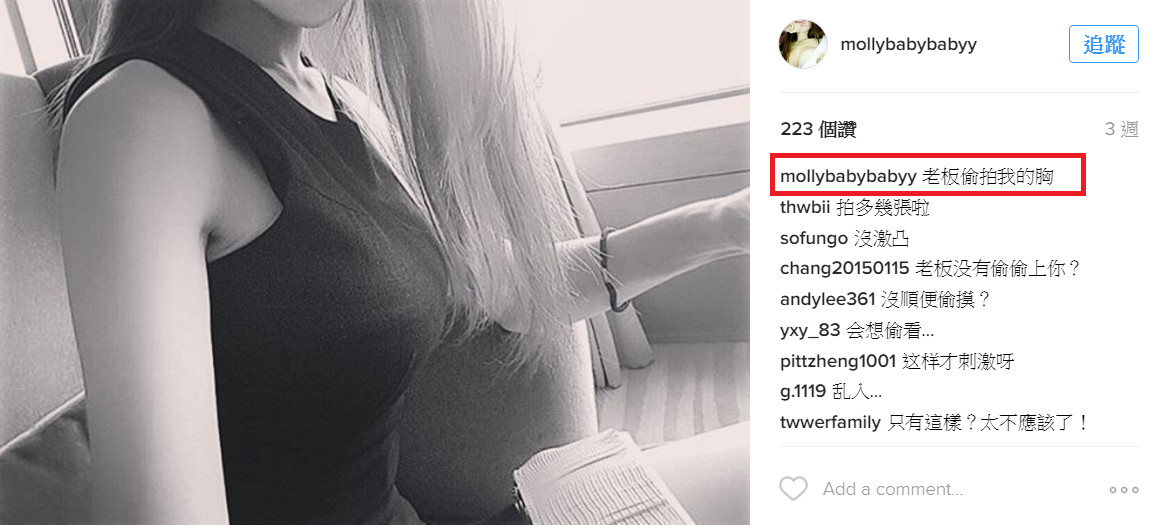1151x525 pixels.
Task: Open sofungo commenter profile
Action: (814, 239)
